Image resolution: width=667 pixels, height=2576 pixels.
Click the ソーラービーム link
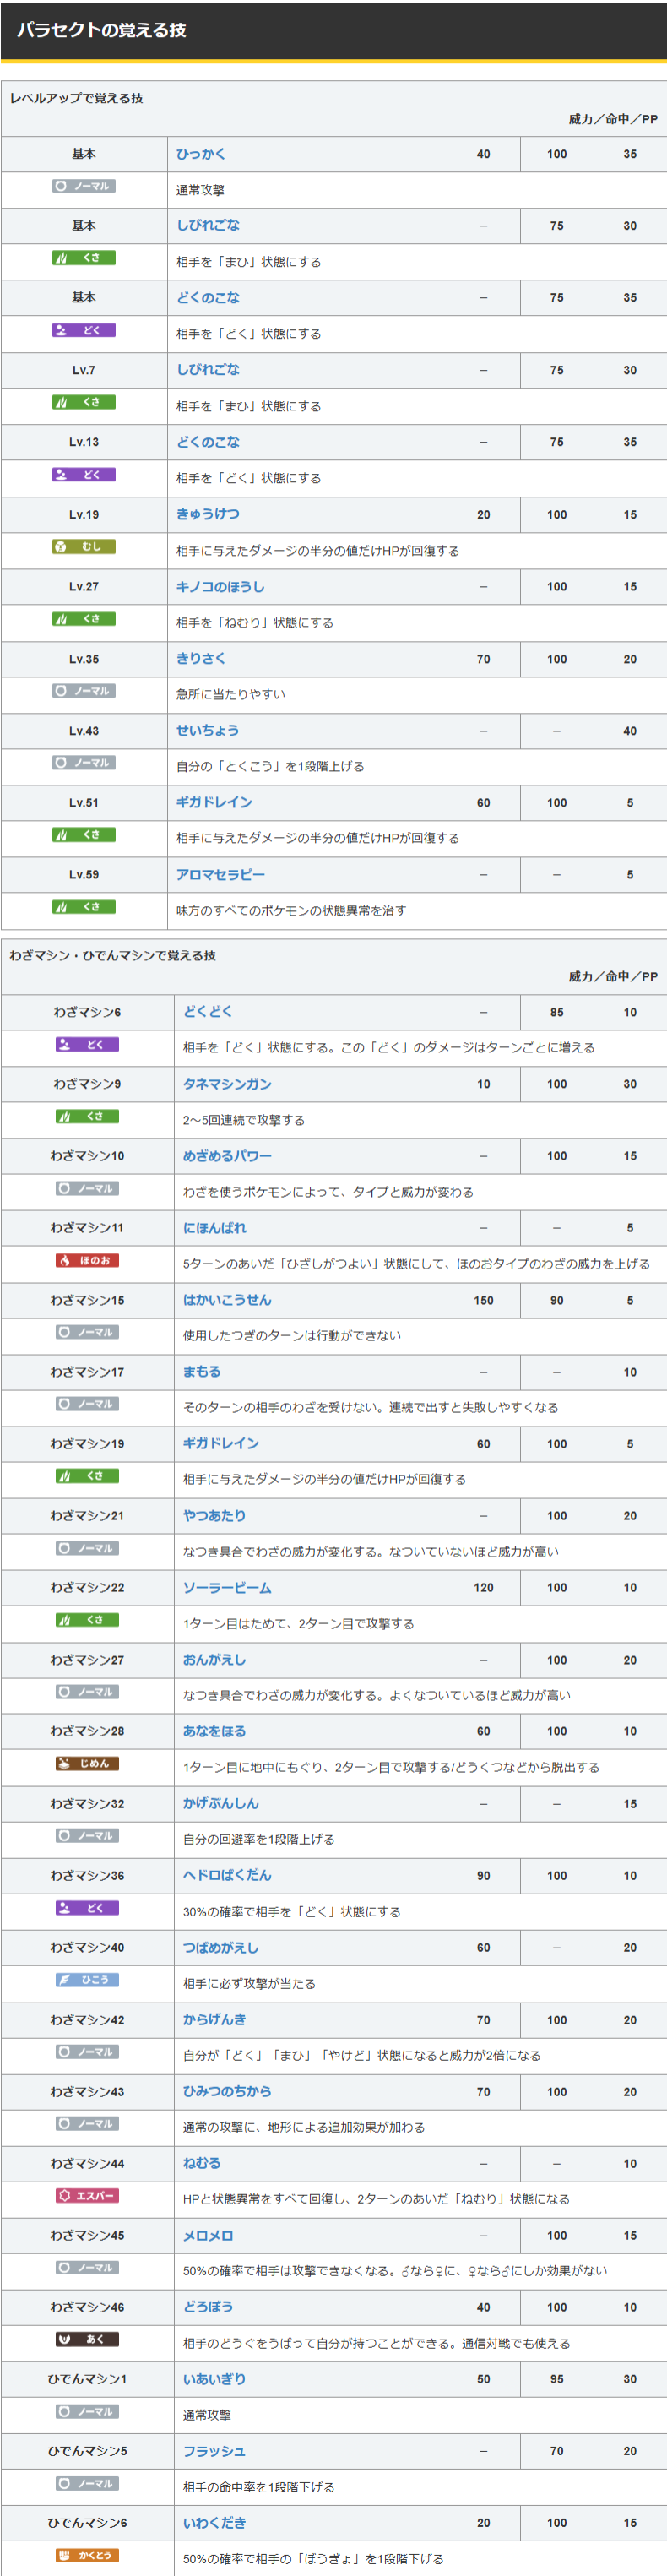pyautogui.click(x=227, y=1587)
